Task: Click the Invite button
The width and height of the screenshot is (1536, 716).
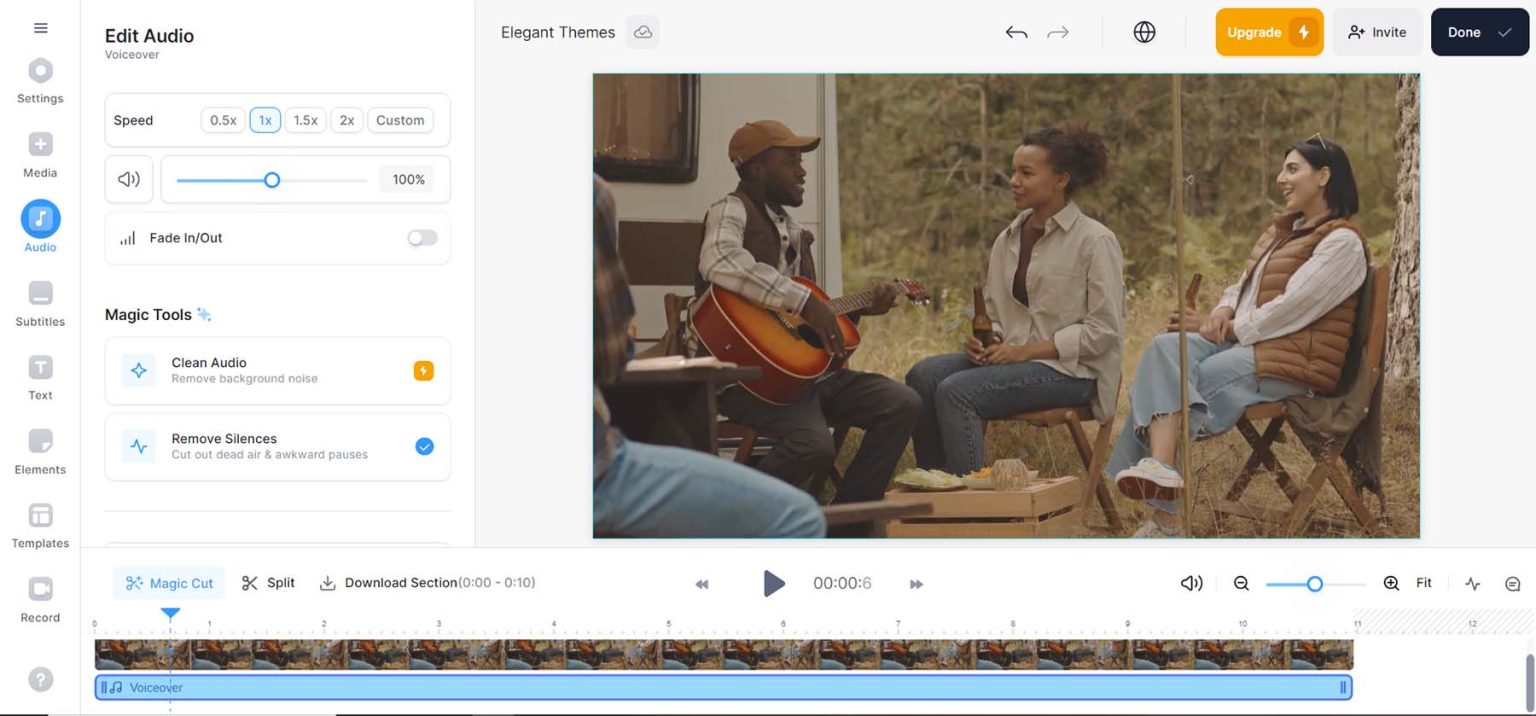Action: pyautogui.click(x=1377, y=32)
